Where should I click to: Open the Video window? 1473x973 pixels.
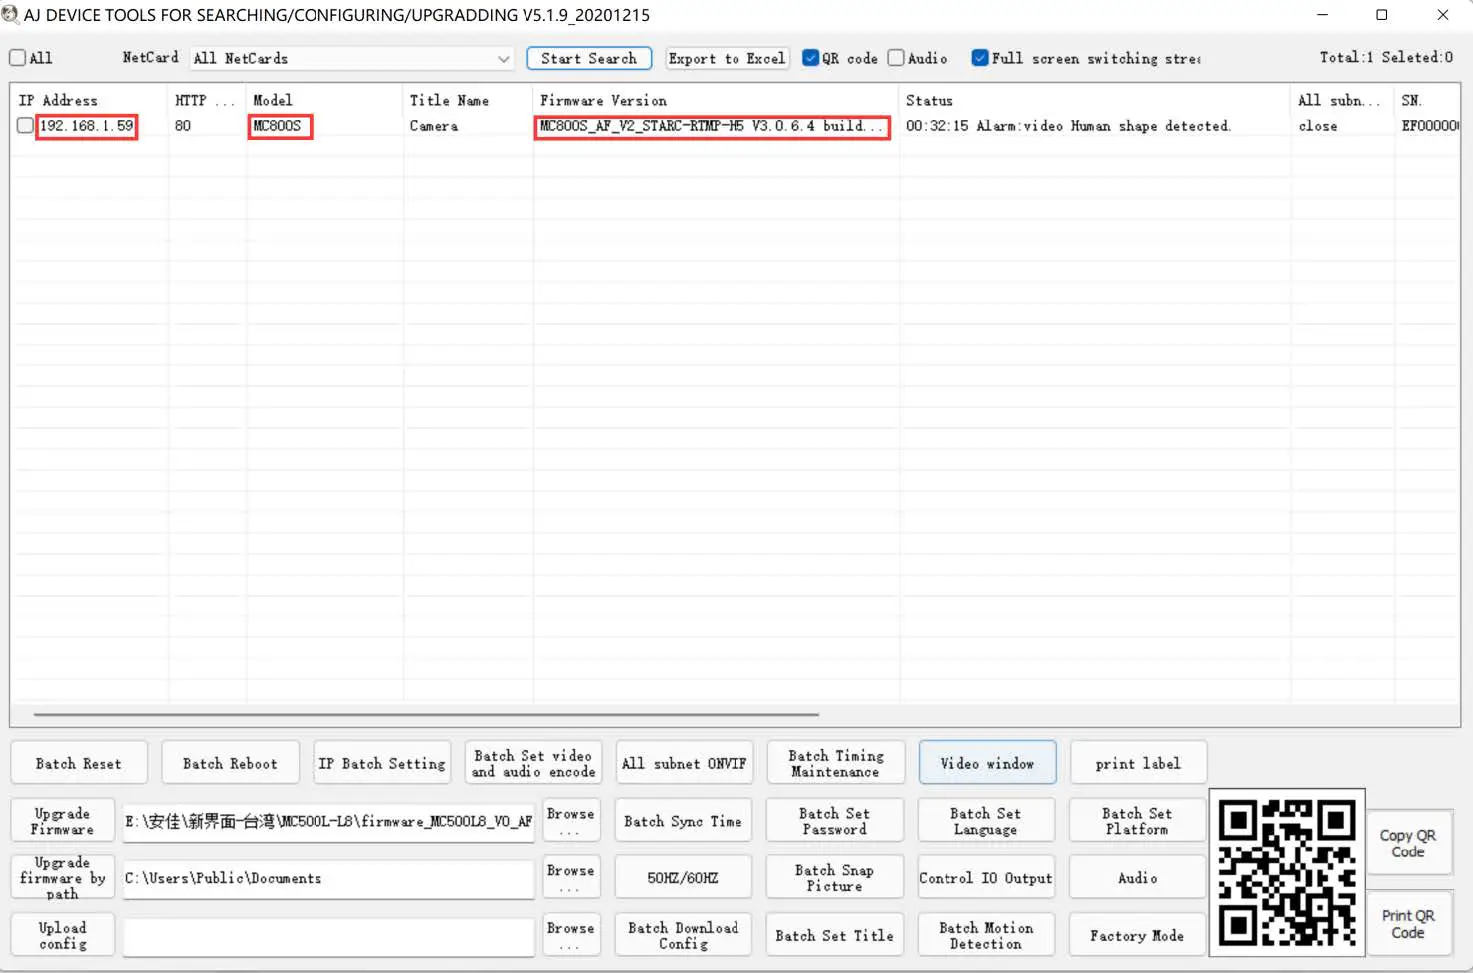[x=987, y=763]
